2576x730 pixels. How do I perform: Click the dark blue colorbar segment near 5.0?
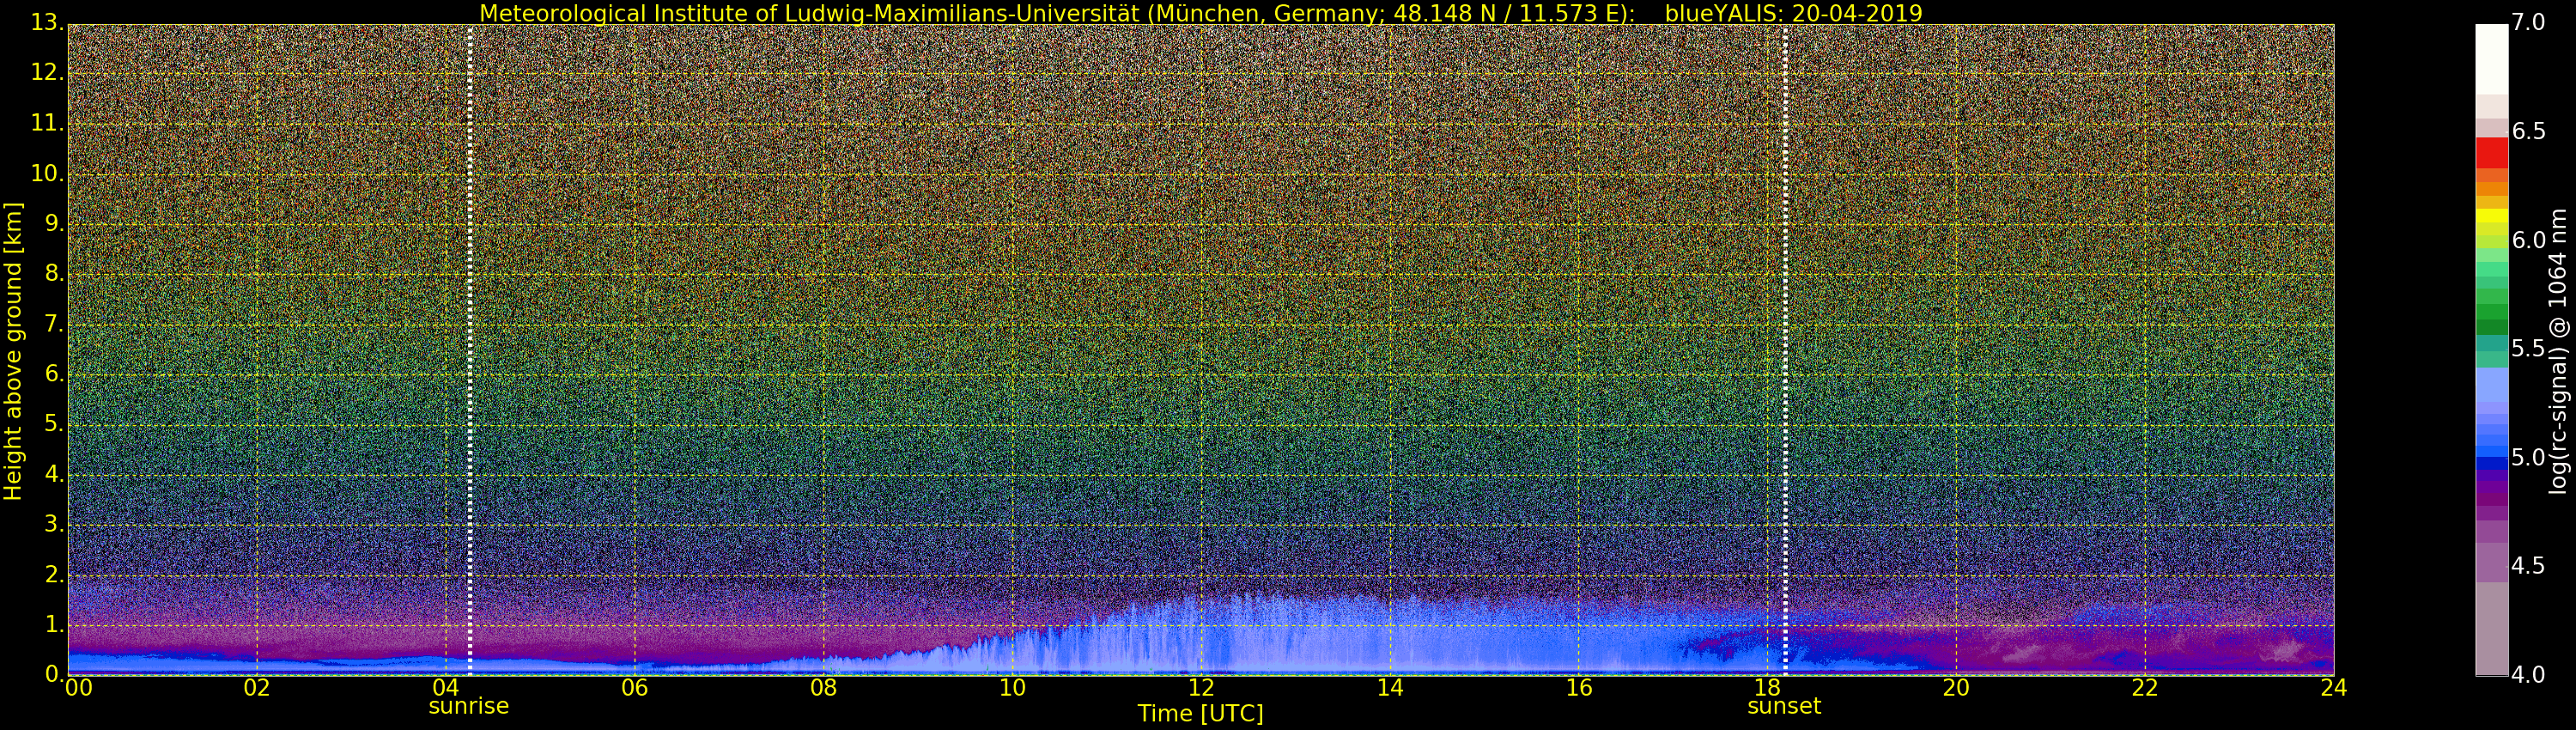pyautogui.click(x=2492, y=462)
